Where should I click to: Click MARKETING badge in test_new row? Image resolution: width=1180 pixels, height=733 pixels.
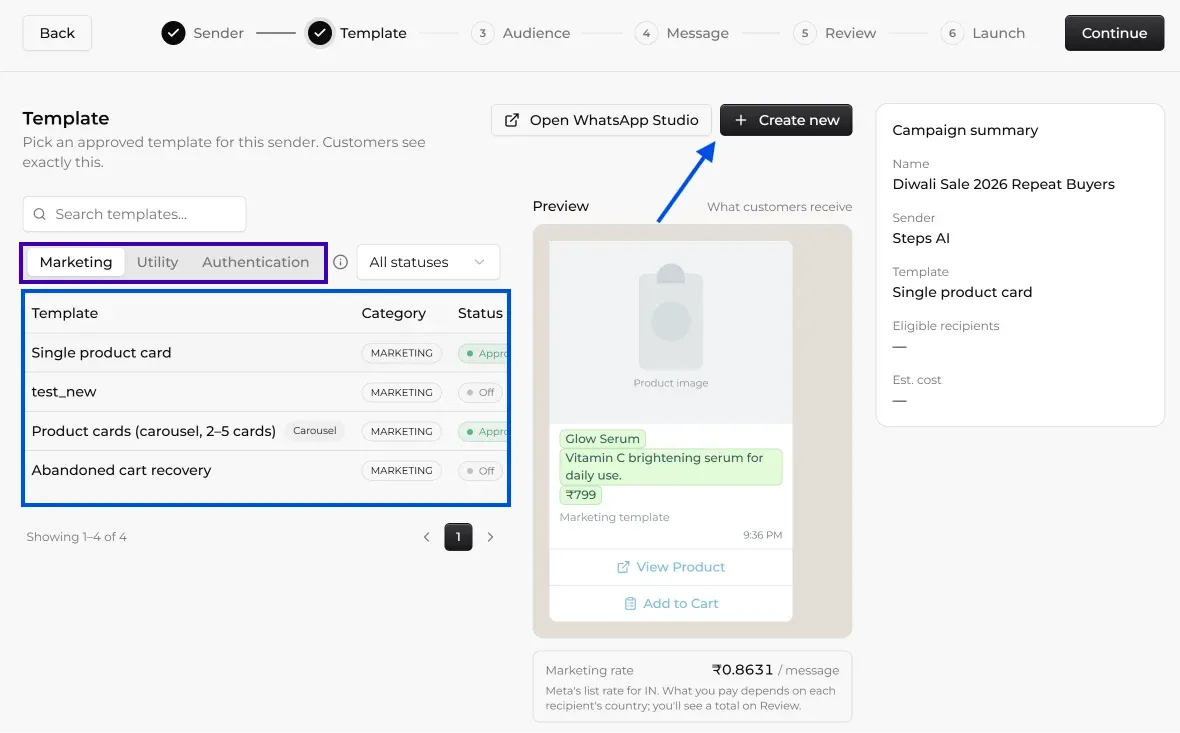[401, 392]
